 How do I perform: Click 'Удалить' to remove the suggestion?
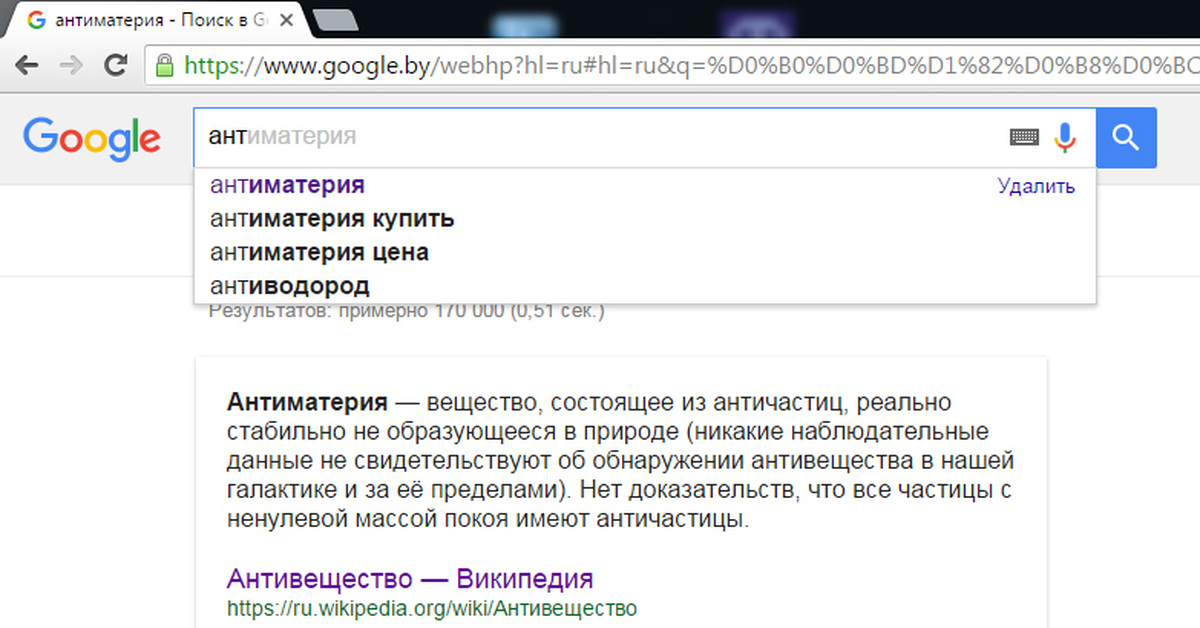tap(1036, 187)
